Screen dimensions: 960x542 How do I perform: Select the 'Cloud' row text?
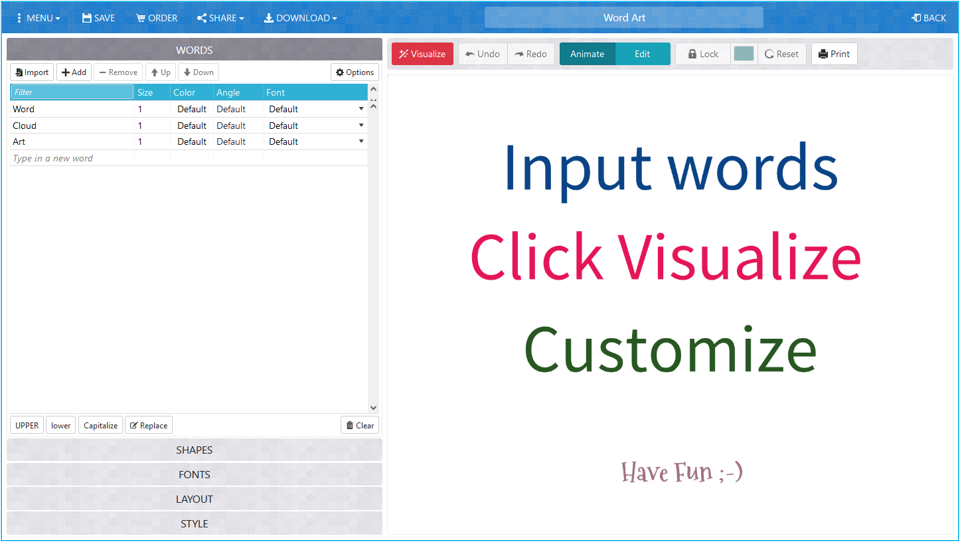click(24, 126)
